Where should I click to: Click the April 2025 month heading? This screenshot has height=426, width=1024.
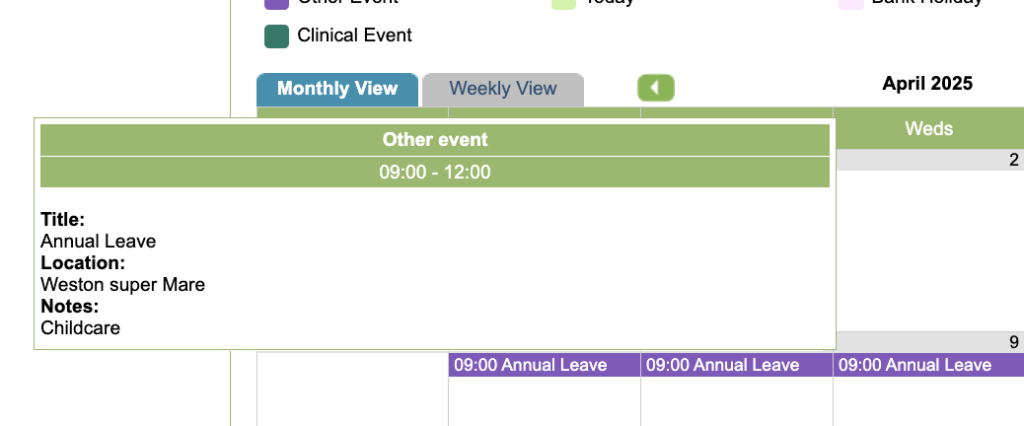coord(927,84)
